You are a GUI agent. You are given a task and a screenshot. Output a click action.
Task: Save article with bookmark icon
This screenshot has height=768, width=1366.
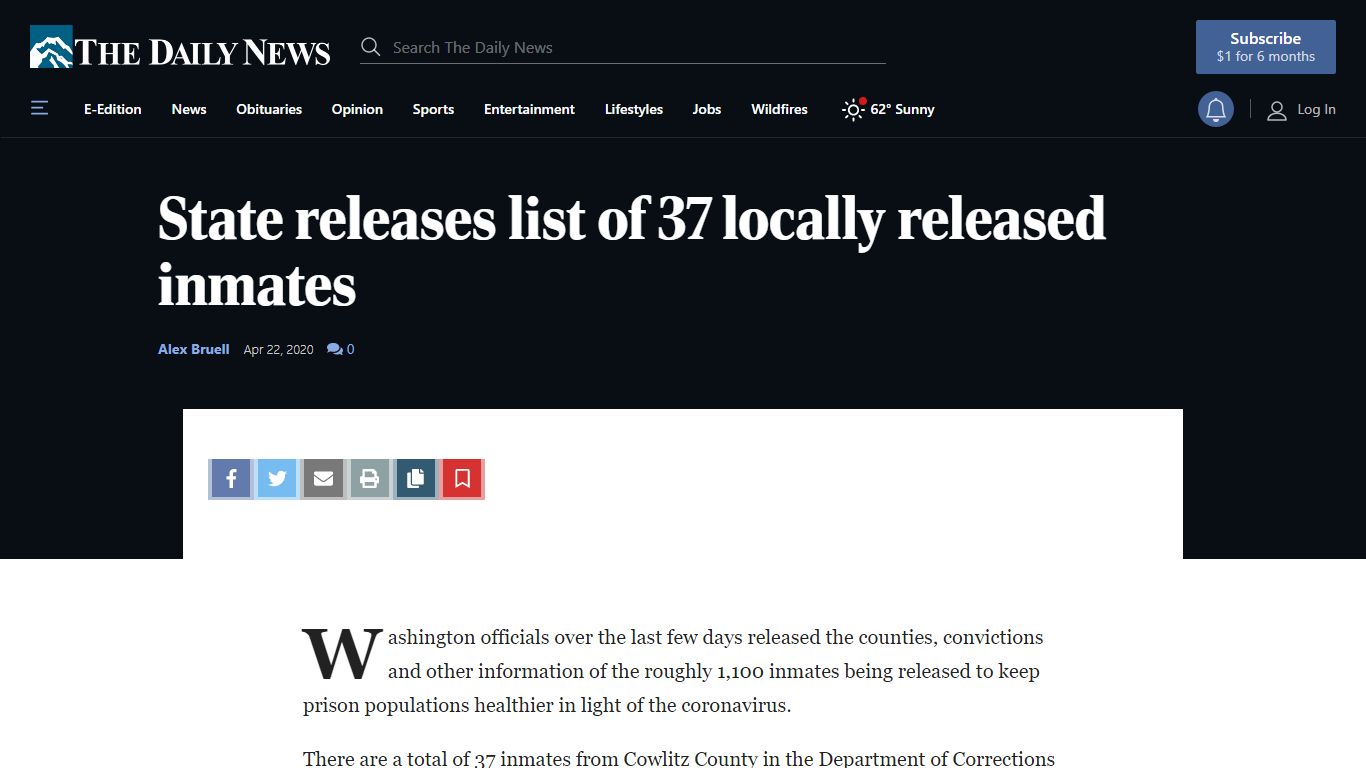point(462,479)
